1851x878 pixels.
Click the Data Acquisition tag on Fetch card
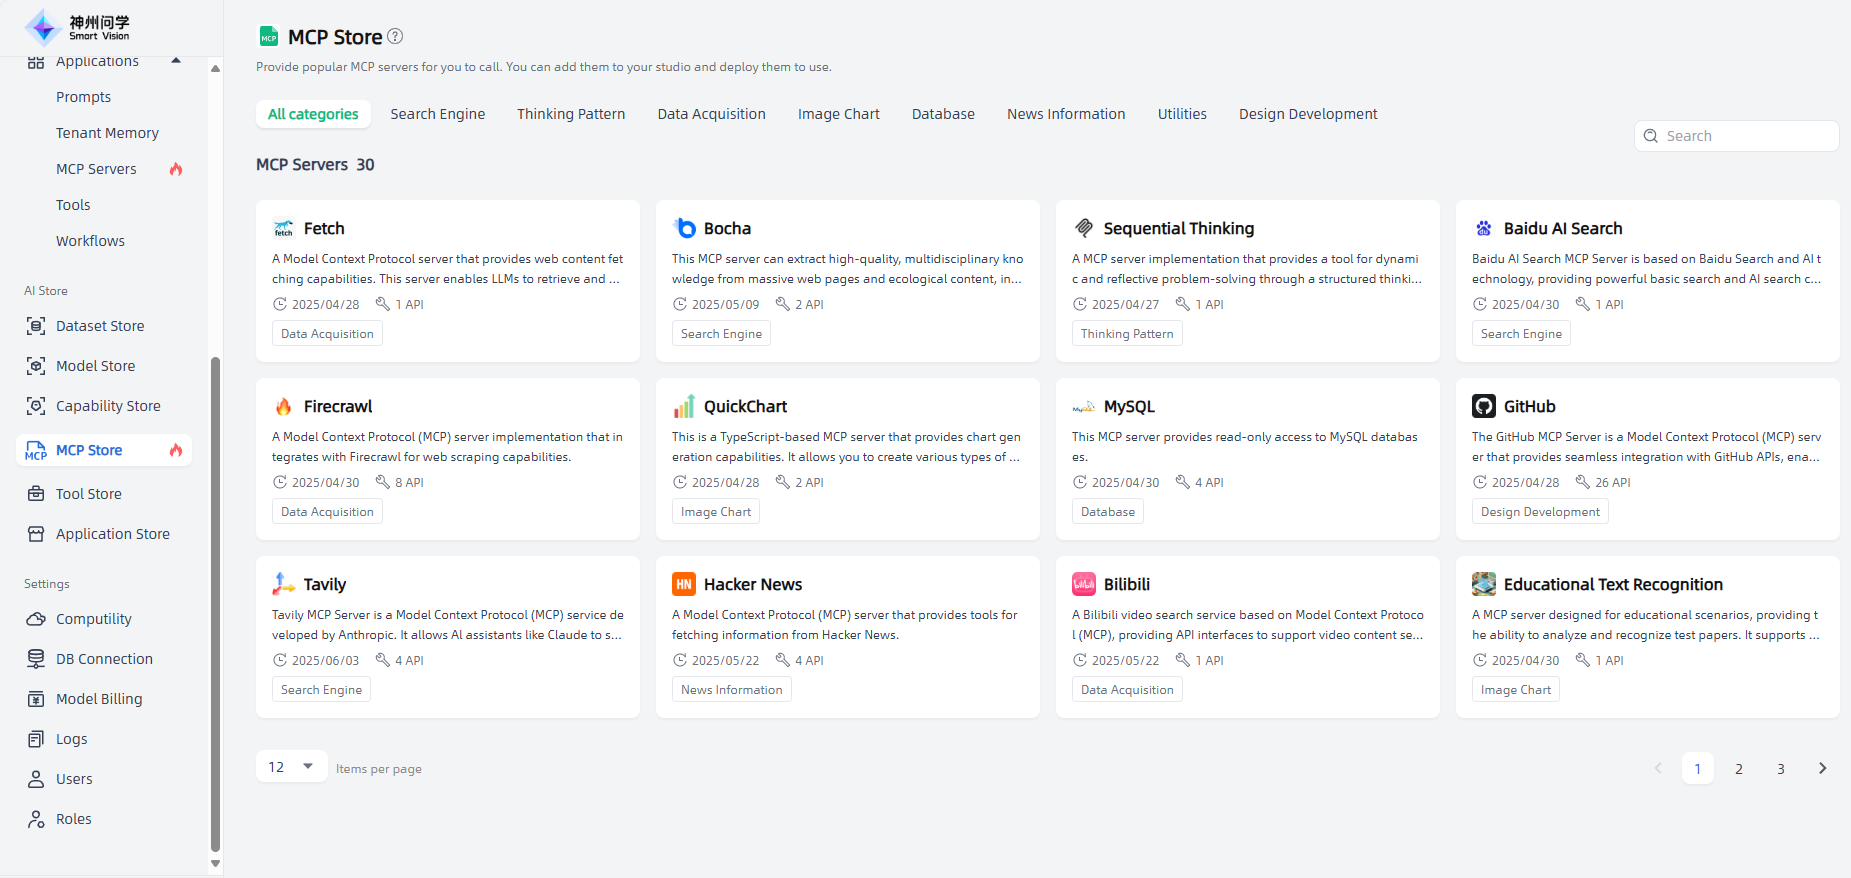[327, 334]
